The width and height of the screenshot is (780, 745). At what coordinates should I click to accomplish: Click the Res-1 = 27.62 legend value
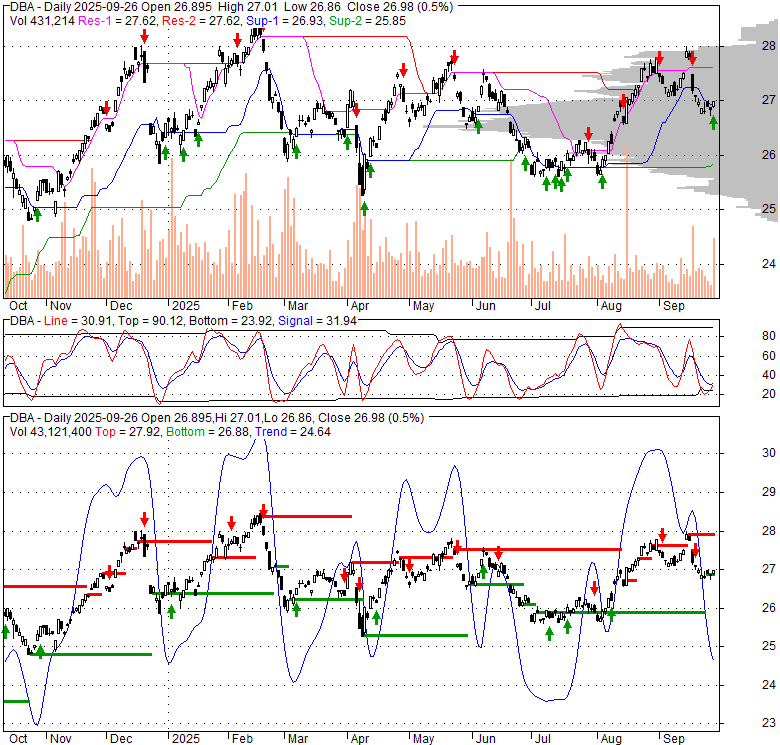118,21
